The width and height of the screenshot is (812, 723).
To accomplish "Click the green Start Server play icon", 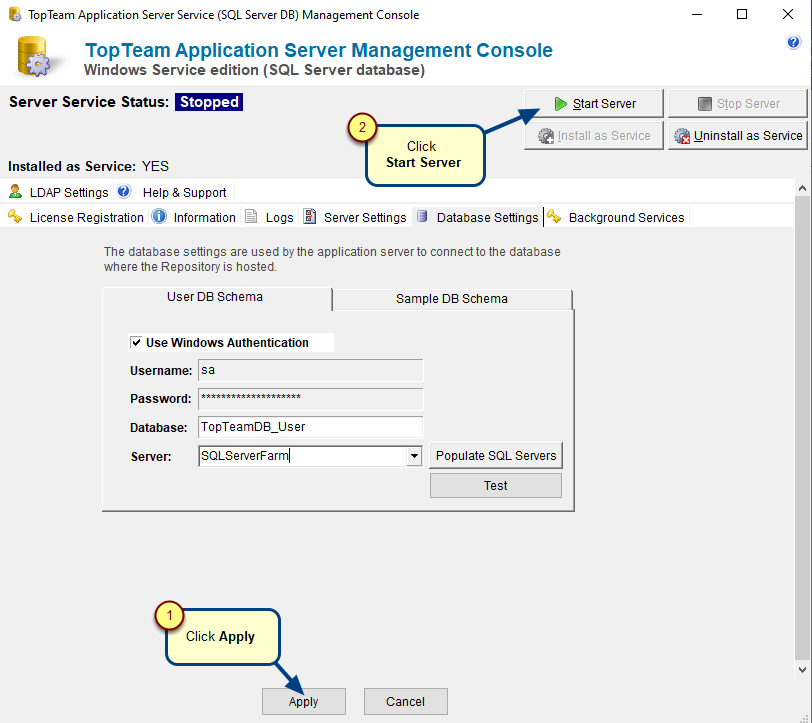I will click(560, 104).
